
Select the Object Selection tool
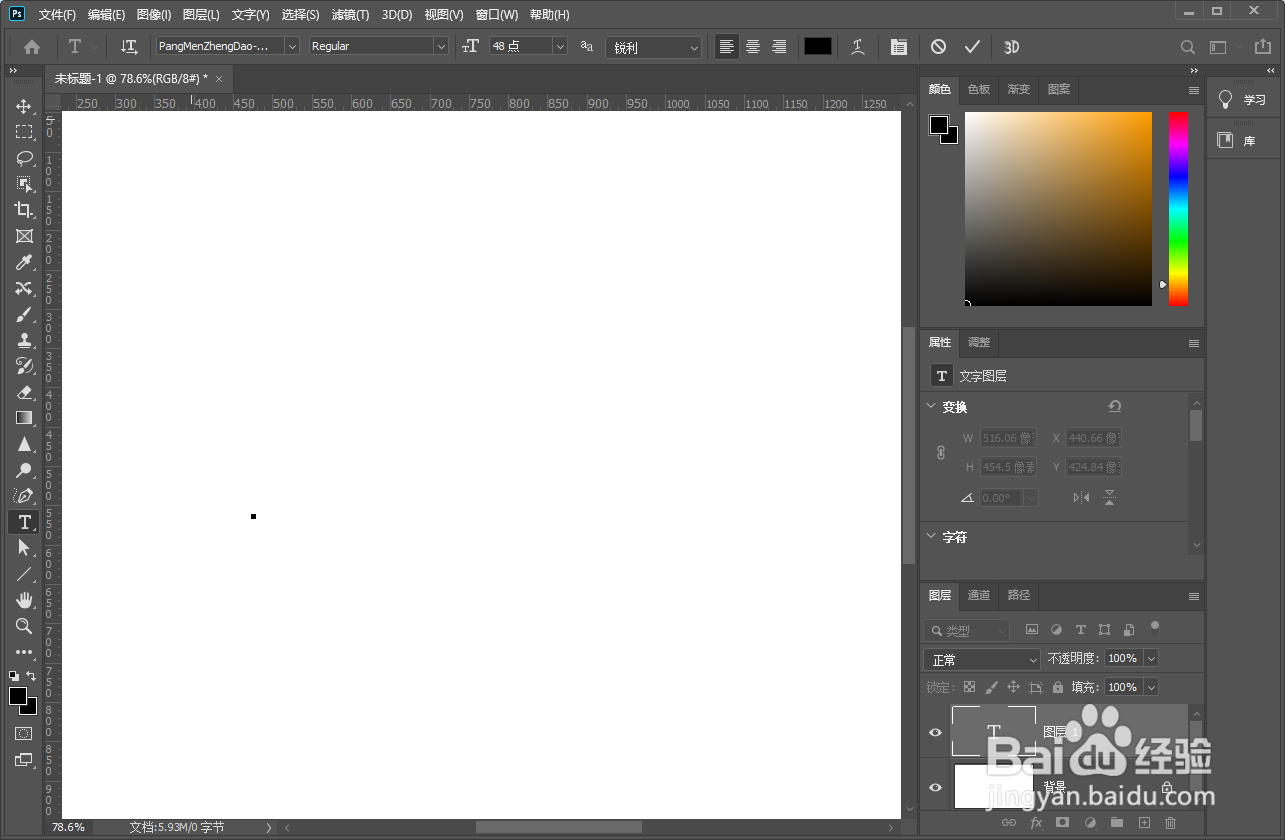[x=24, y=184]
